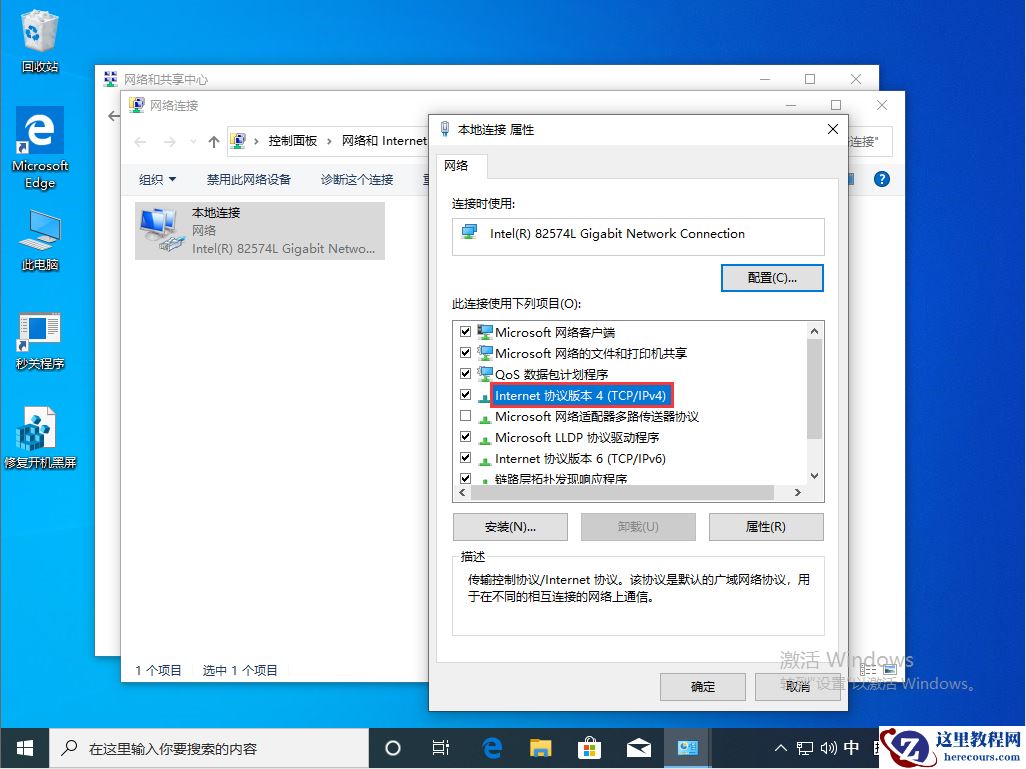The width and height of the screenshot is (1026, 769).
Task: Launch the 修复开机黑屏 desktop shortcut
Action: [38, 430]
